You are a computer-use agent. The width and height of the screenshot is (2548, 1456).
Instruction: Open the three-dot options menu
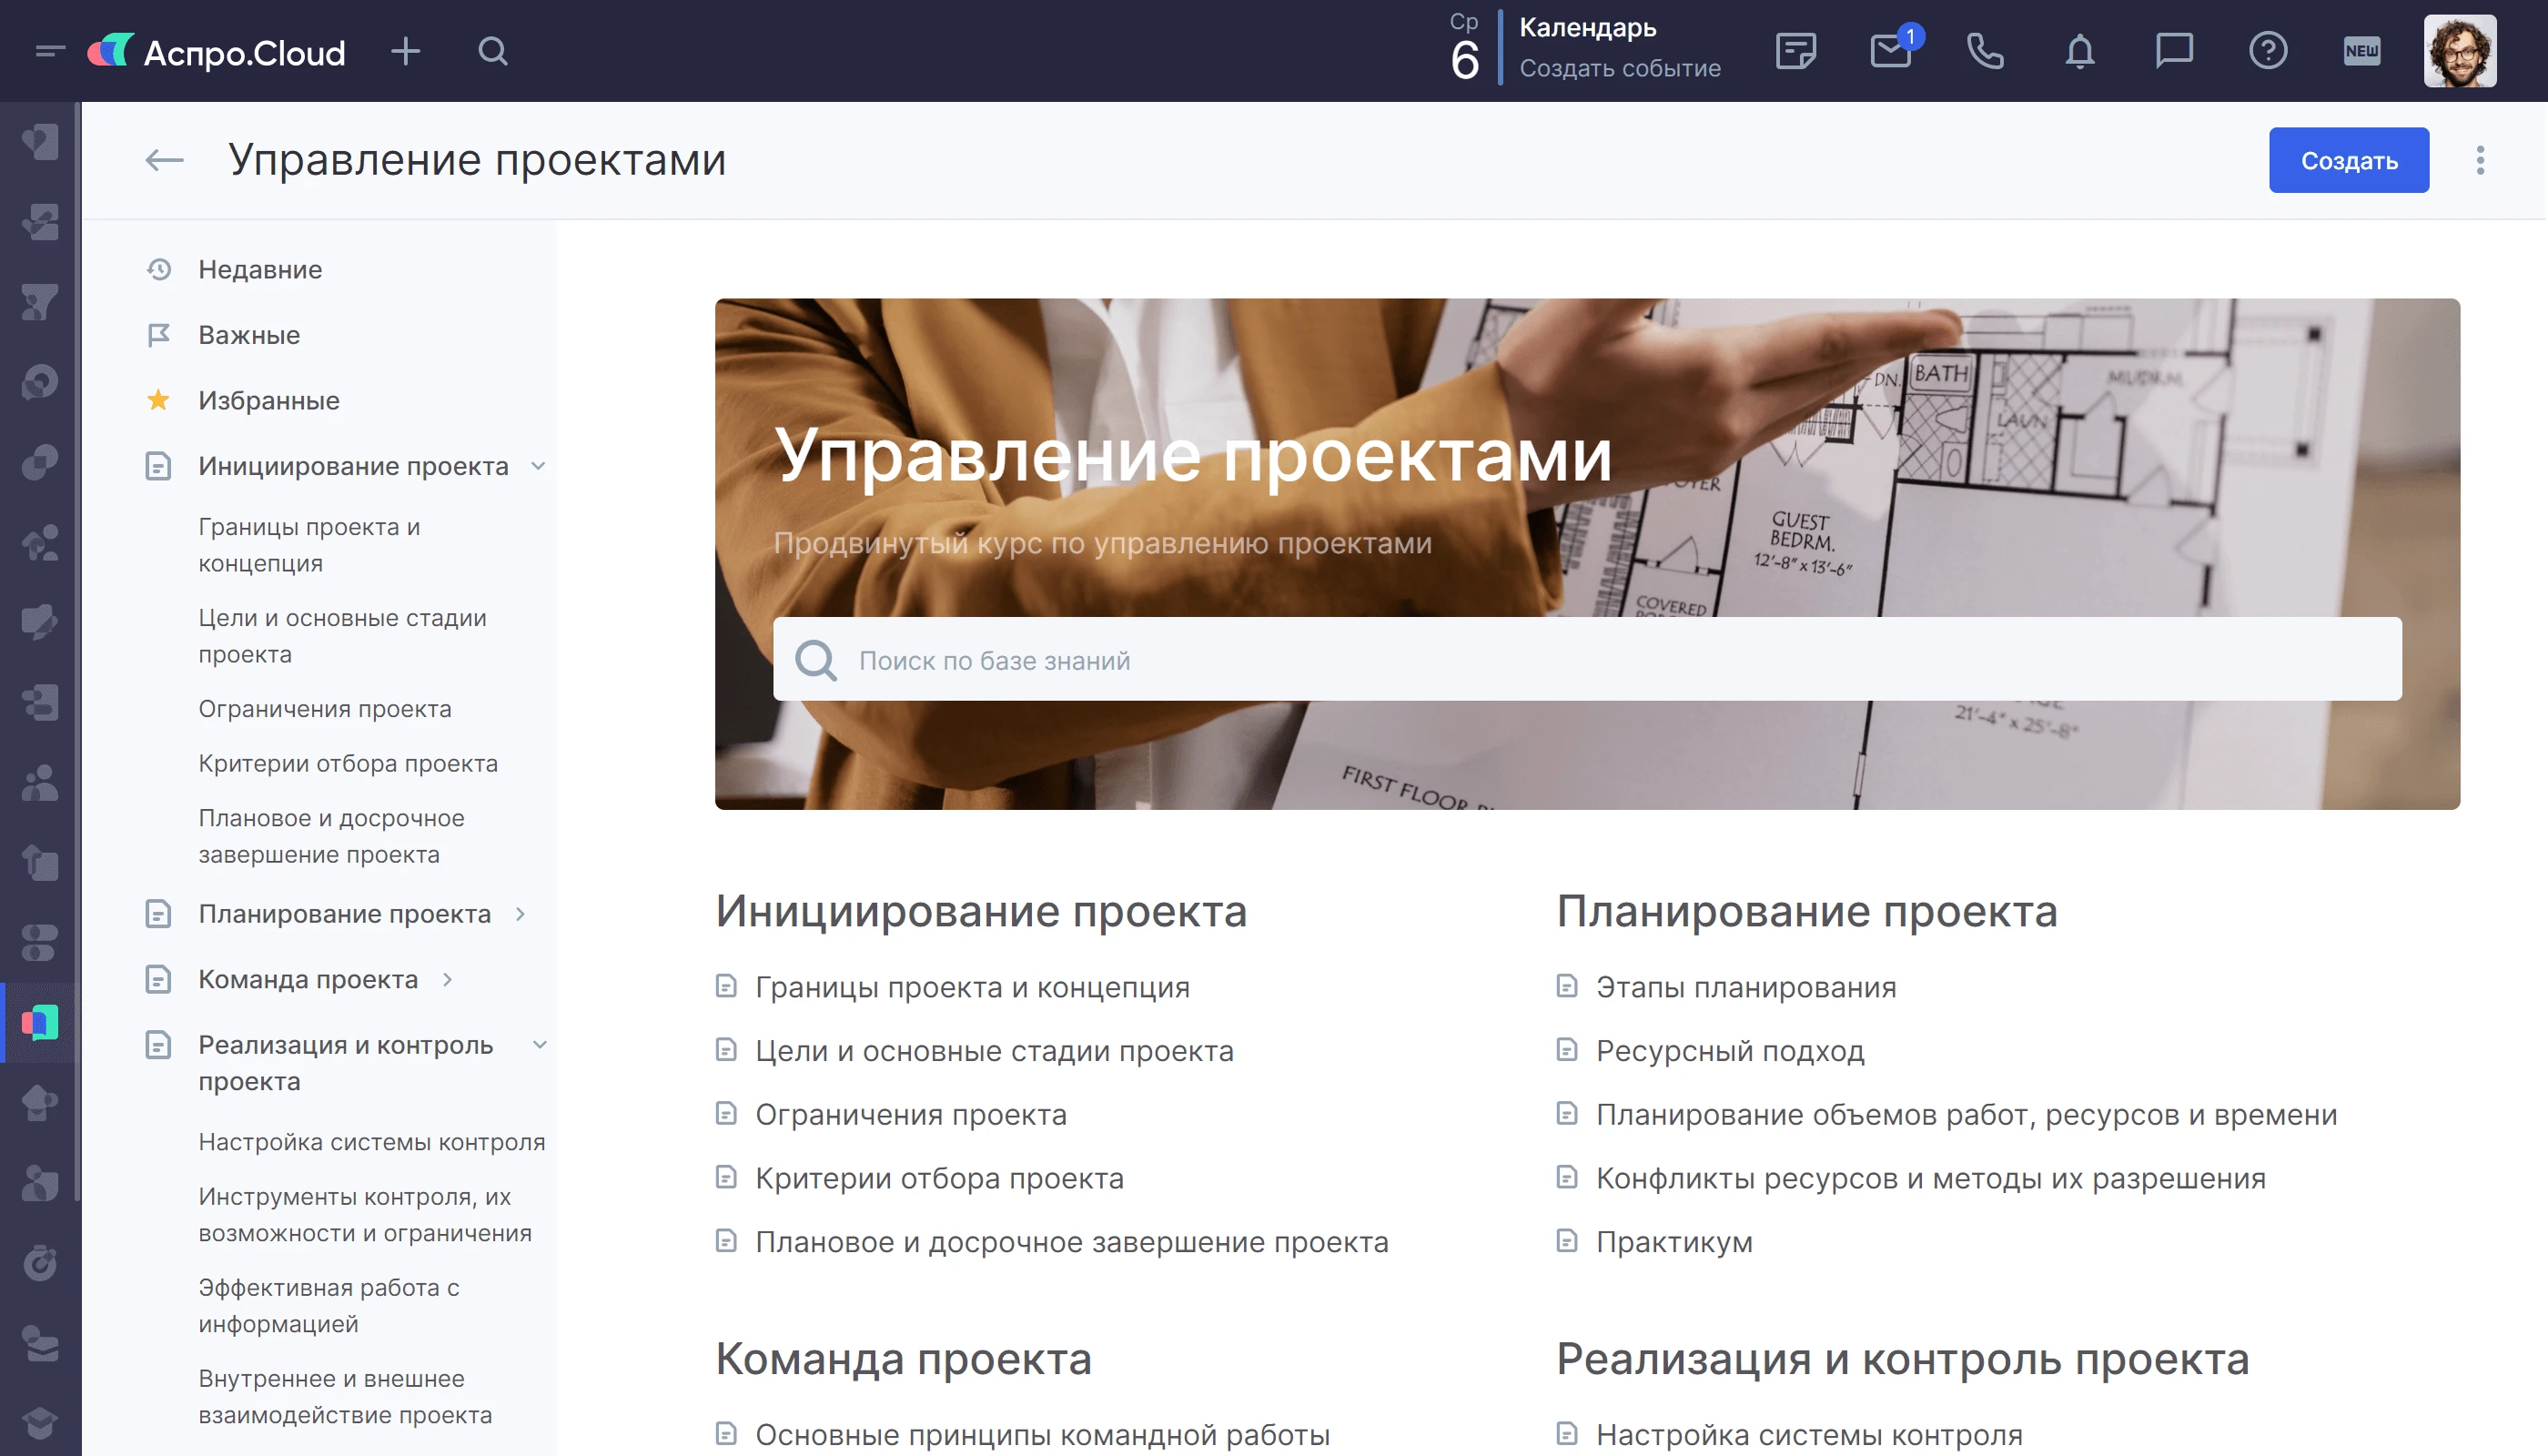2480,160
